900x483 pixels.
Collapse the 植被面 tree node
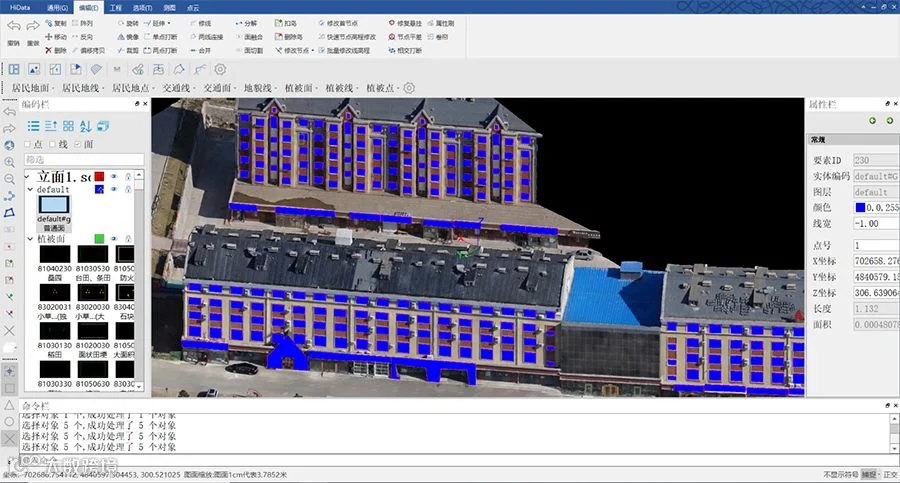pos(30,238)
